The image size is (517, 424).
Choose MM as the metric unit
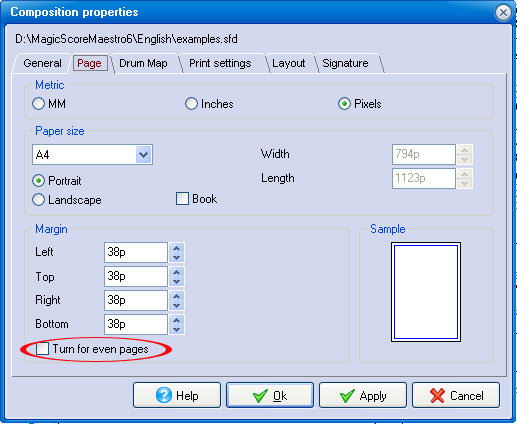pos(38,104)
